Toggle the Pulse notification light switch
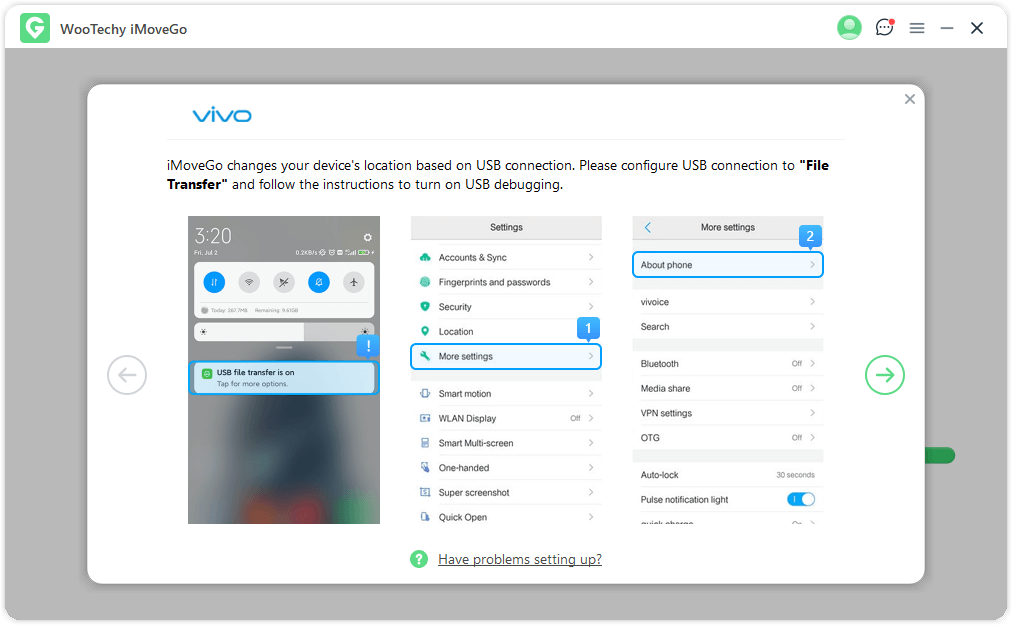Screen dimensions: 1012x625 point(801,499)
